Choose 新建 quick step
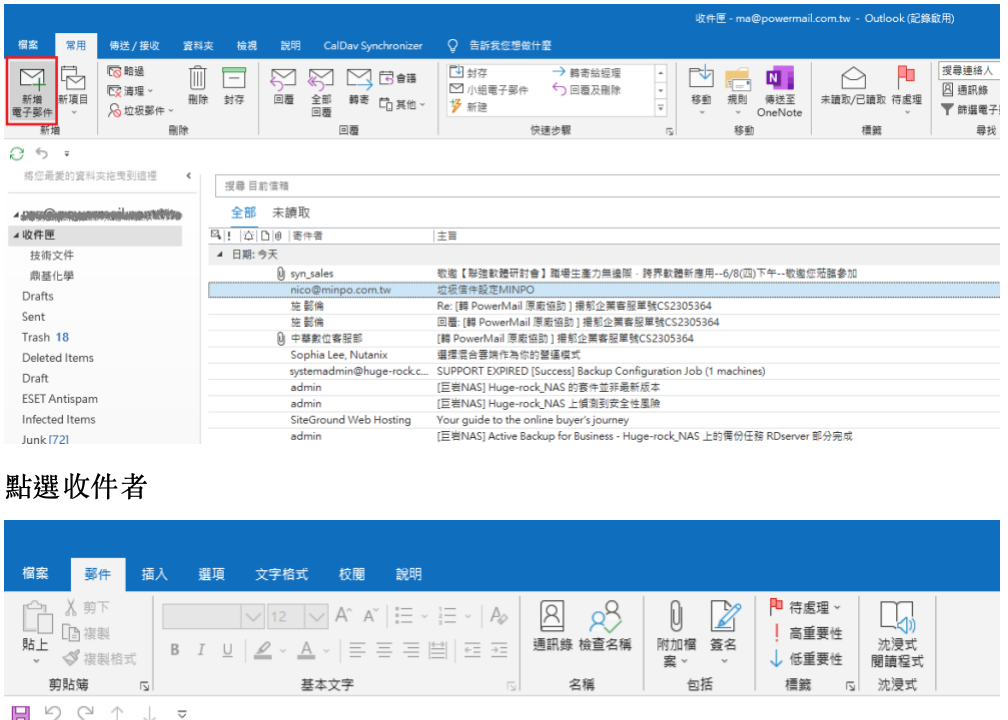 [x=469, y=107]
